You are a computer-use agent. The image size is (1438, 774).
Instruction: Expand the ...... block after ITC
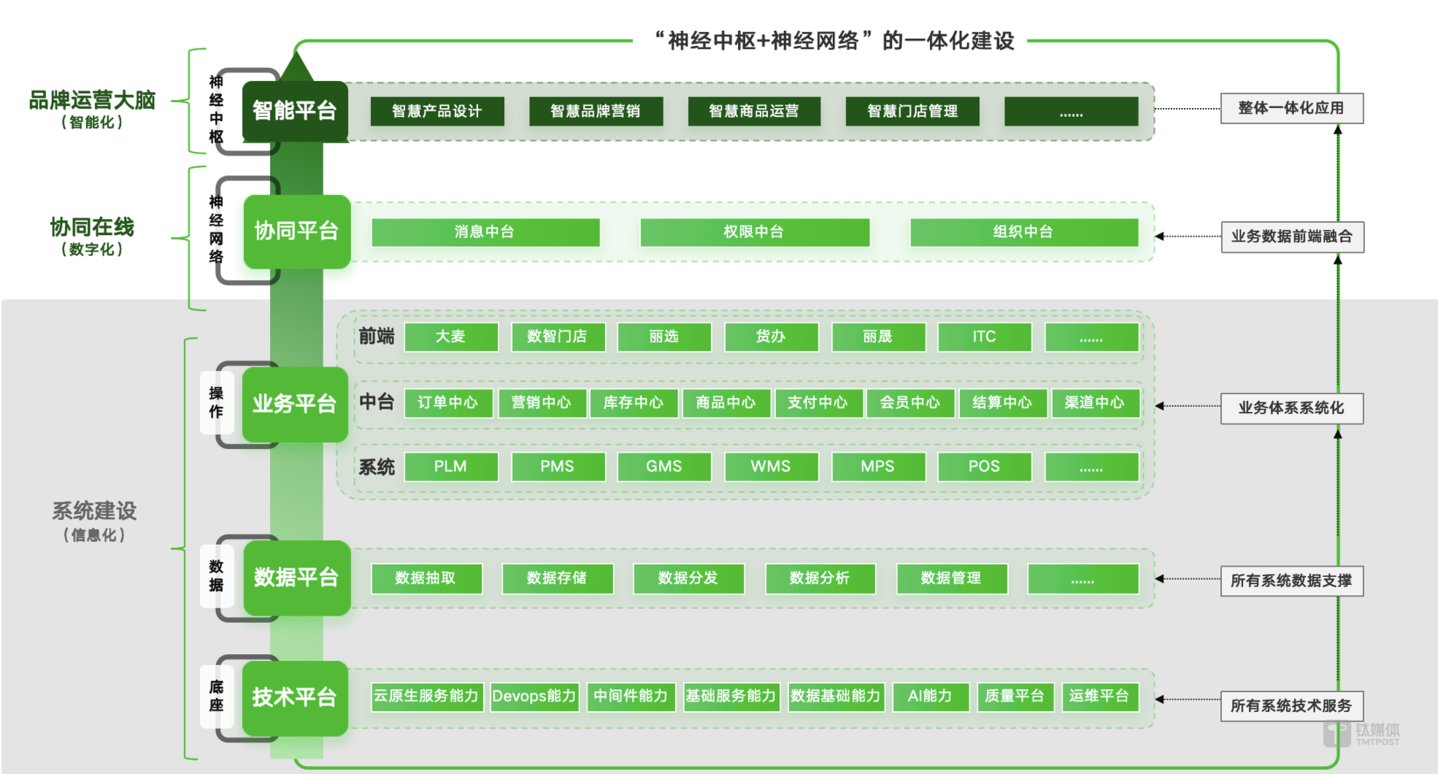(x=1091, y=337)
